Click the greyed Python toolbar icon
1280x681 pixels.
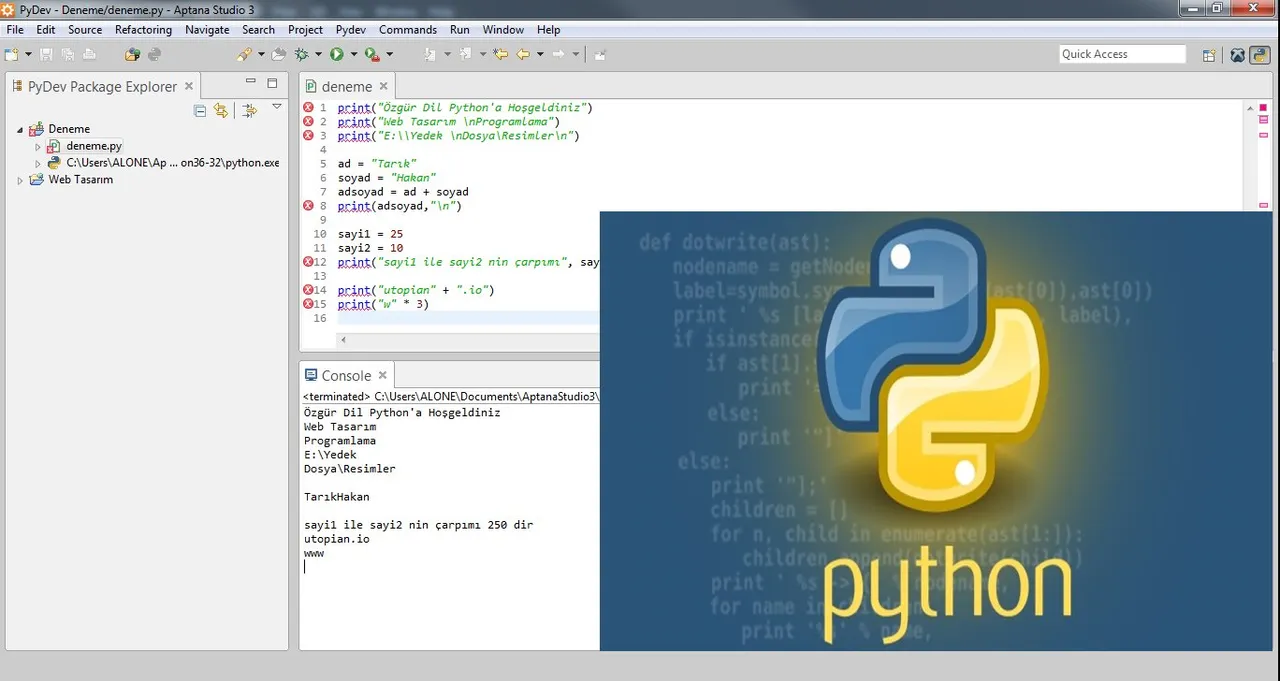click(153, 54)
